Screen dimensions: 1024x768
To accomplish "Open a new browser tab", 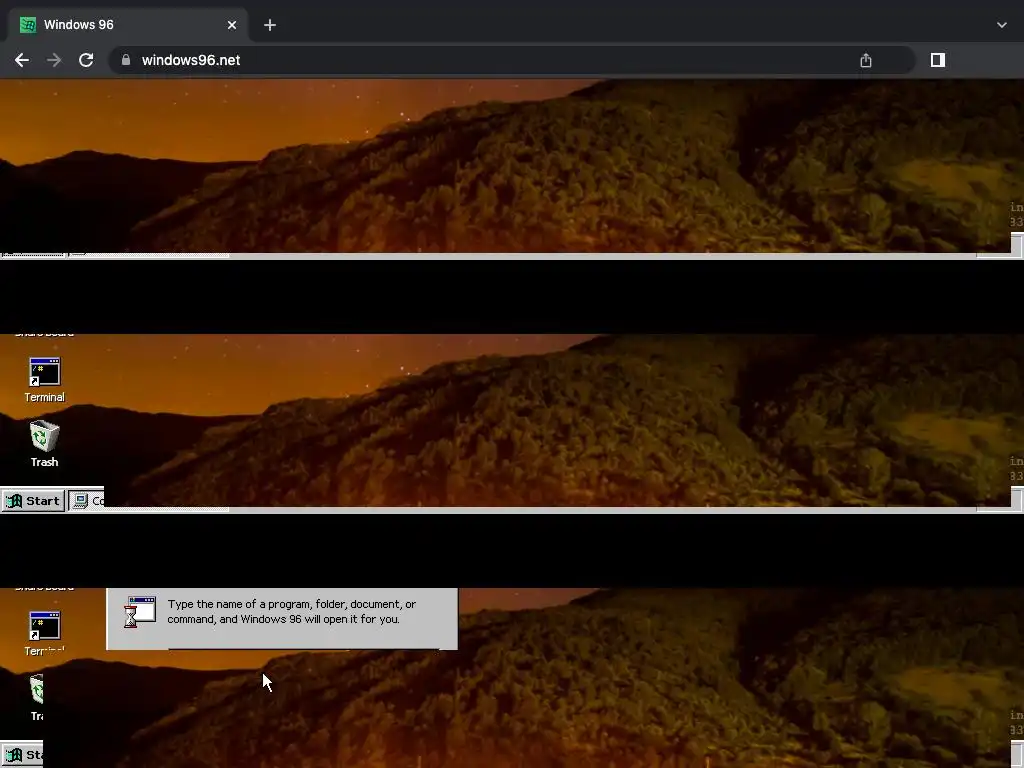I will 270,25.
